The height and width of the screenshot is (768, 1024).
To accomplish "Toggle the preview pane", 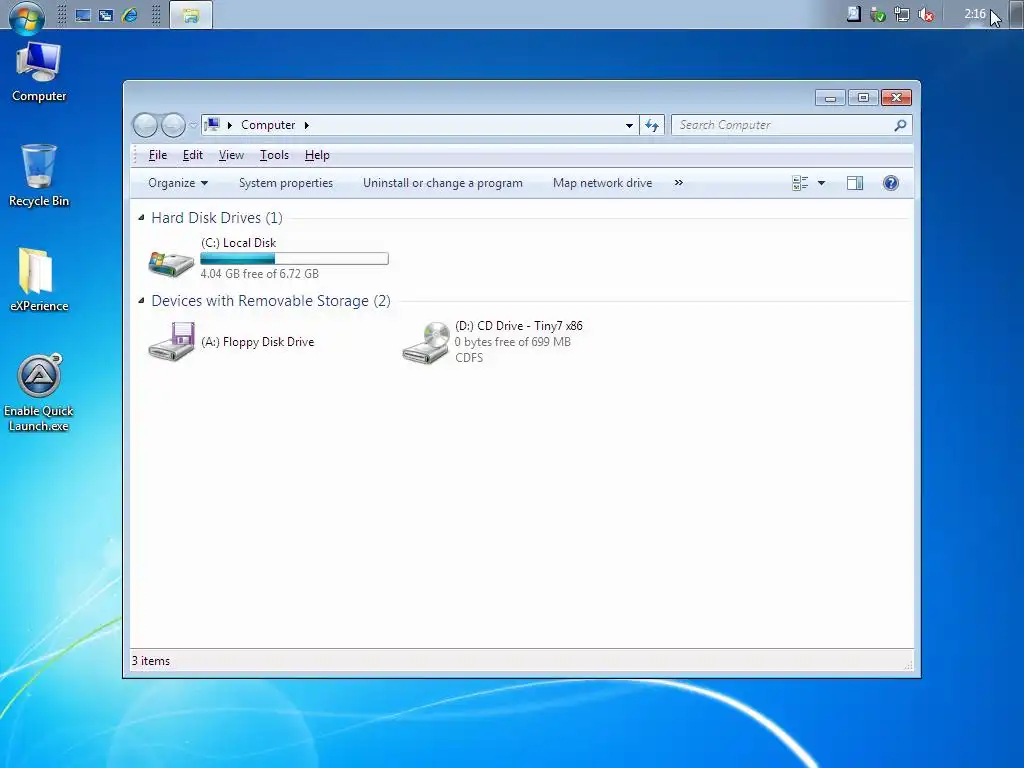I will pyautogui.click(x=855, y=183).
